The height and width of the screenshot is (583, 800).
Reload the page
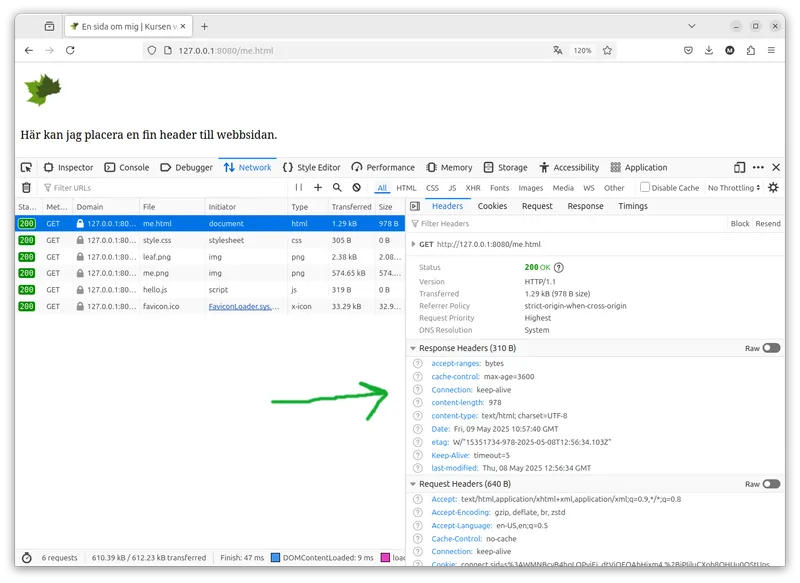(x=70, y=50)
